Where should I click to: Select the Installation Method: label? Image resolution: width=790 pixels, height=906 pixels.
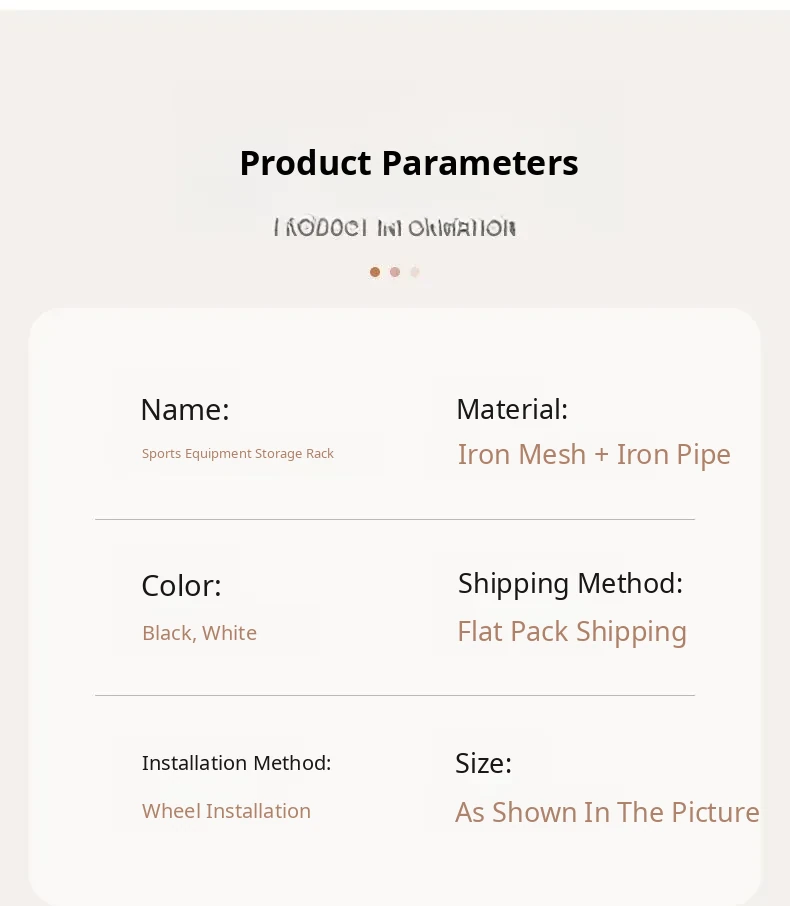click(x=236, y=763)
